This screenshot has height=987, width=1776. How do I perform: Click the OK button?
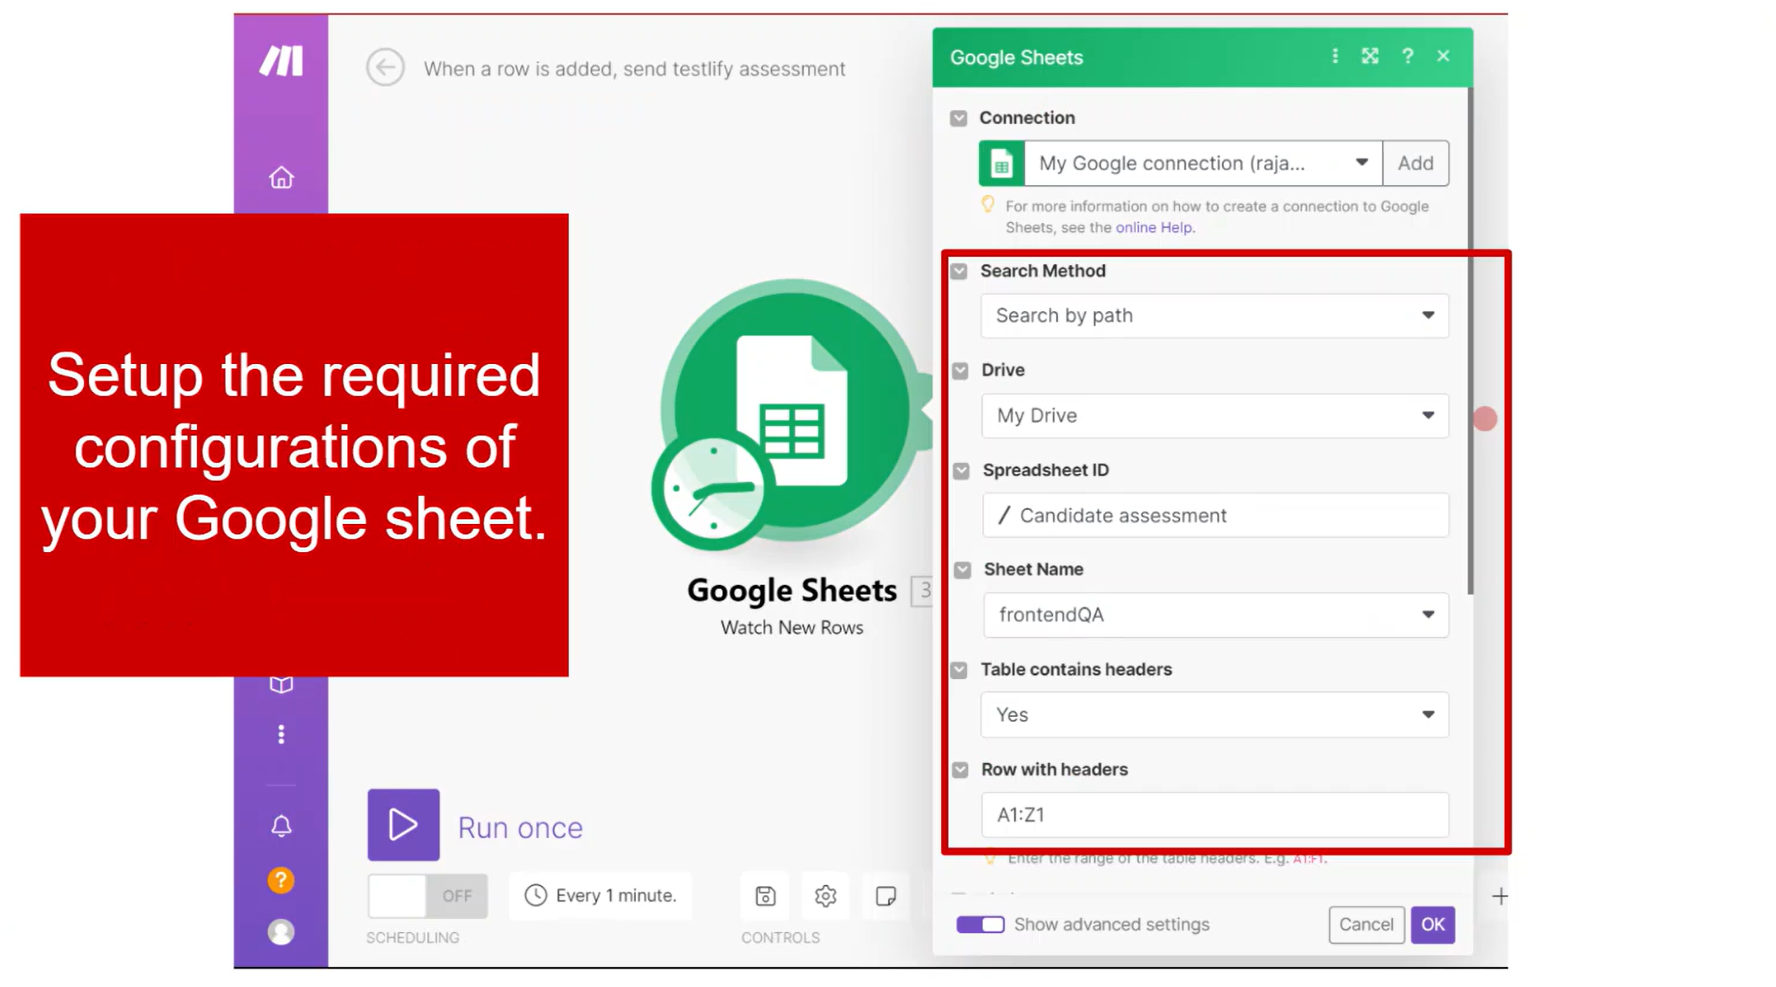point(1433,924)
